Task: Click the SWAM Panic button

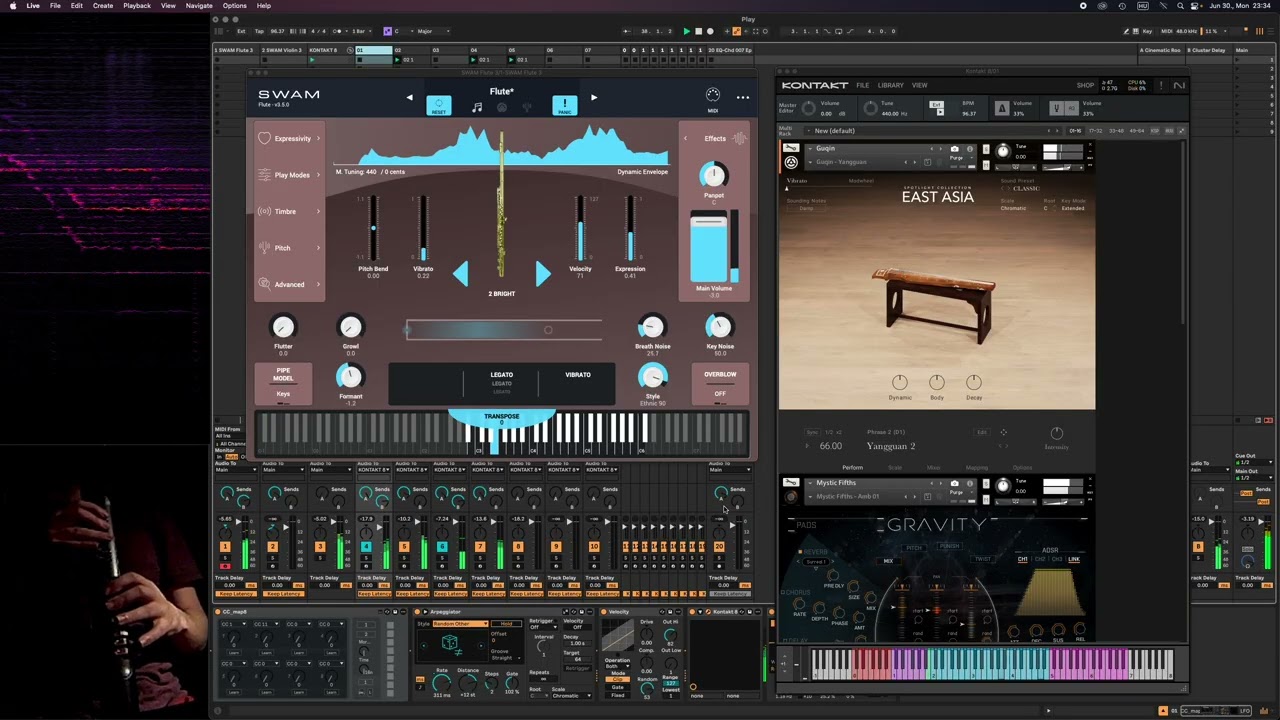Action: point(564,105)
